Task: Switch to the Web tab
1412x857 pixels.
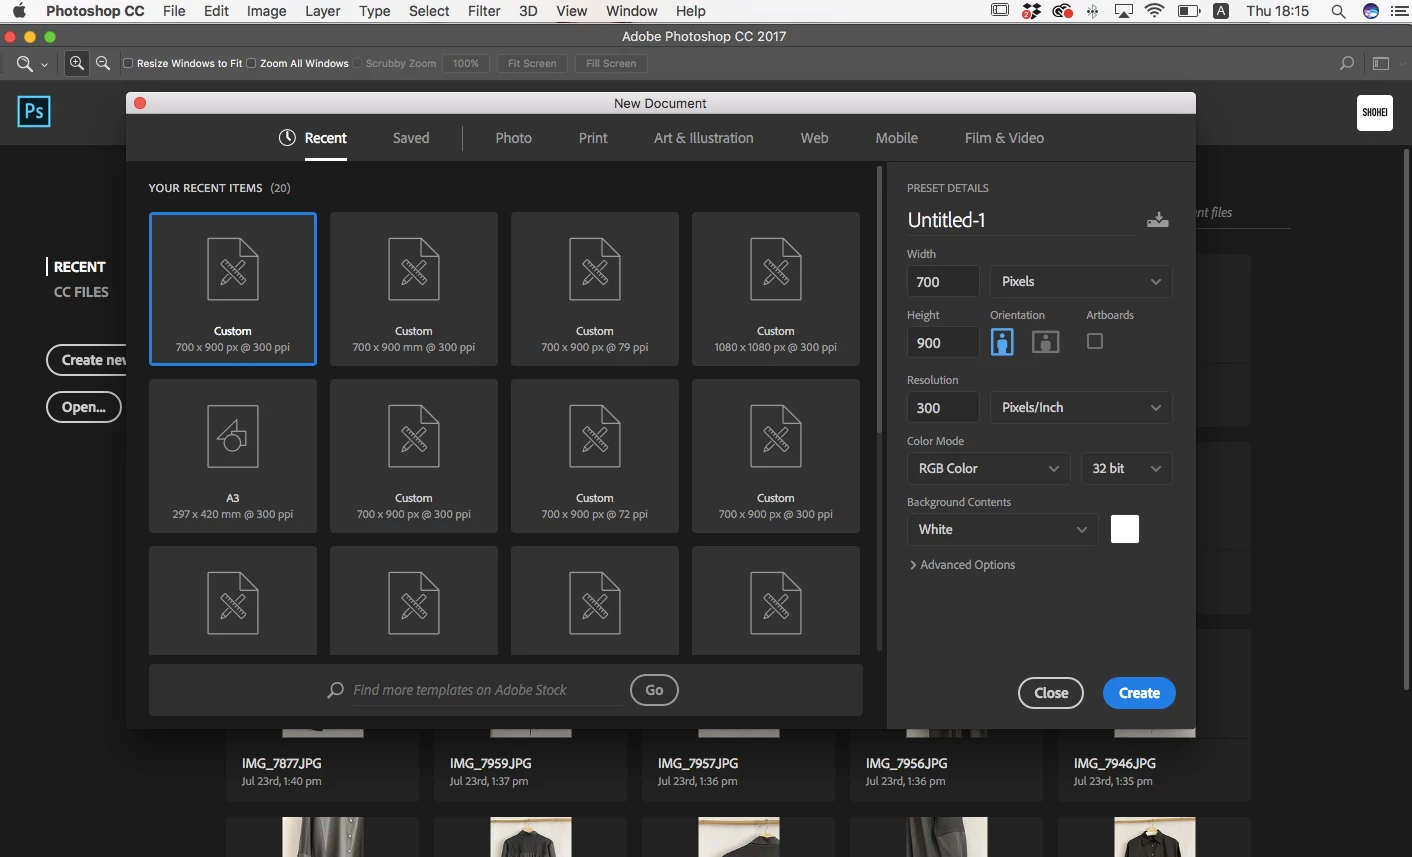Action: (815, 138)
